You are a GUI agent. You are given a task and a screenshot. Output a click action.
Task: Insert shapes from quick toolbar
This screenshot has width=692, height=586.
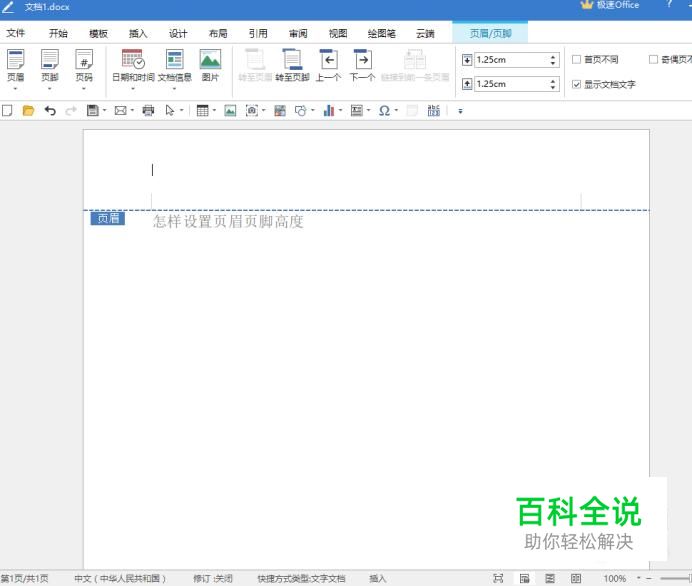301,110
